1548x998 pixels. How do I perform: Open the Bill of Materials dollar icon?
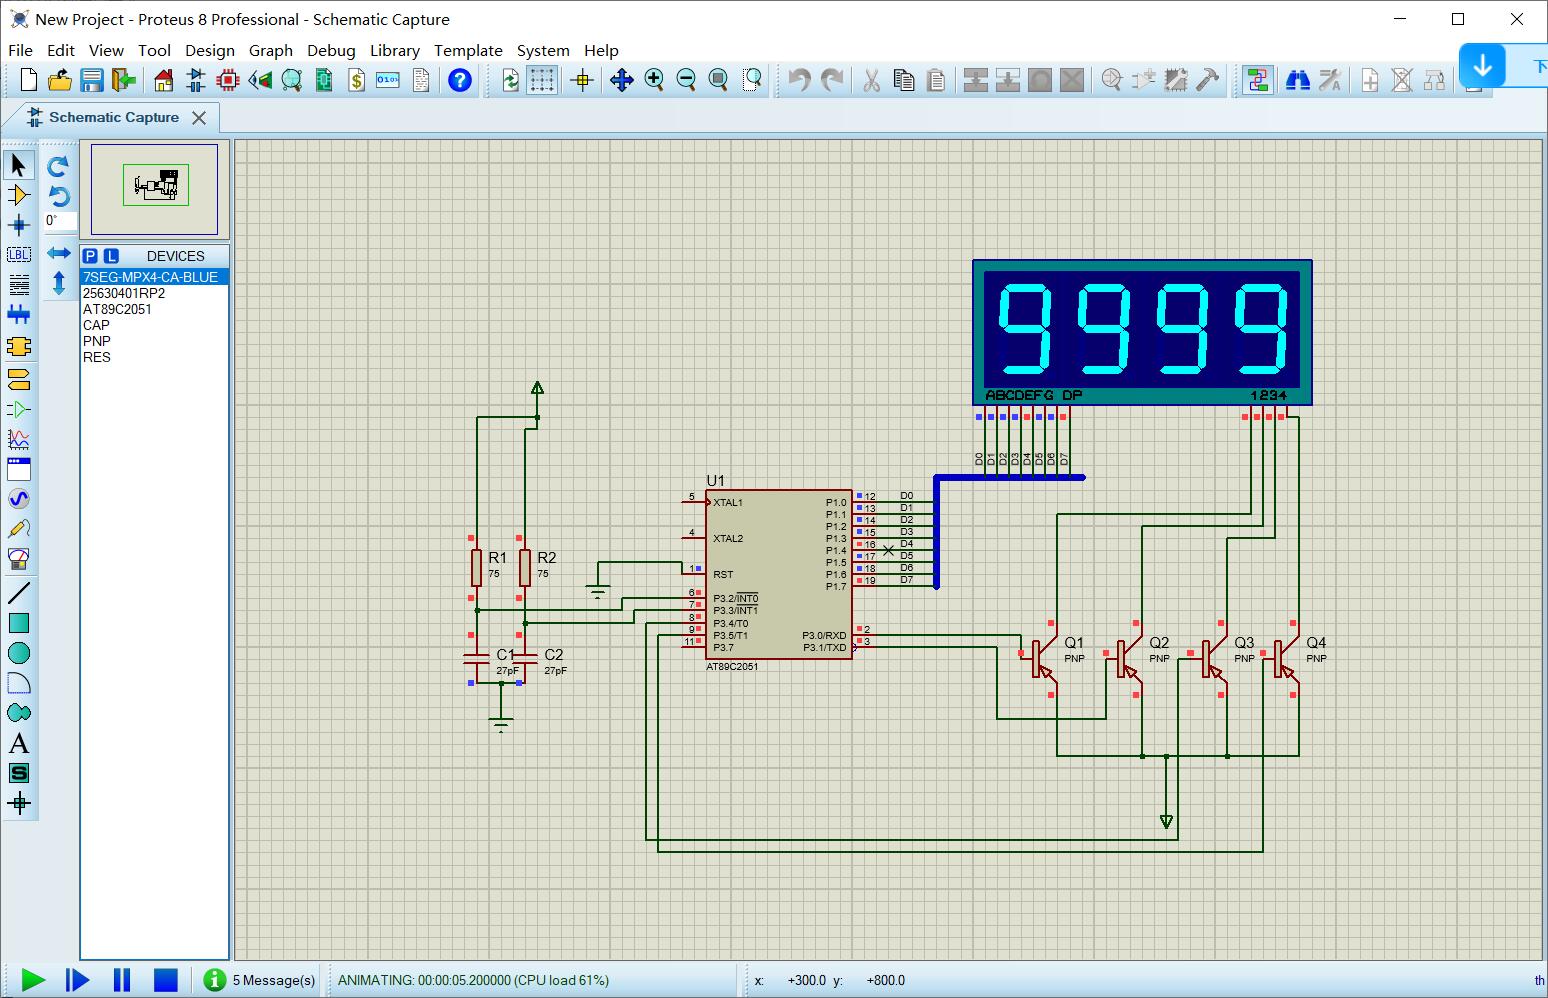click(356, 80)
